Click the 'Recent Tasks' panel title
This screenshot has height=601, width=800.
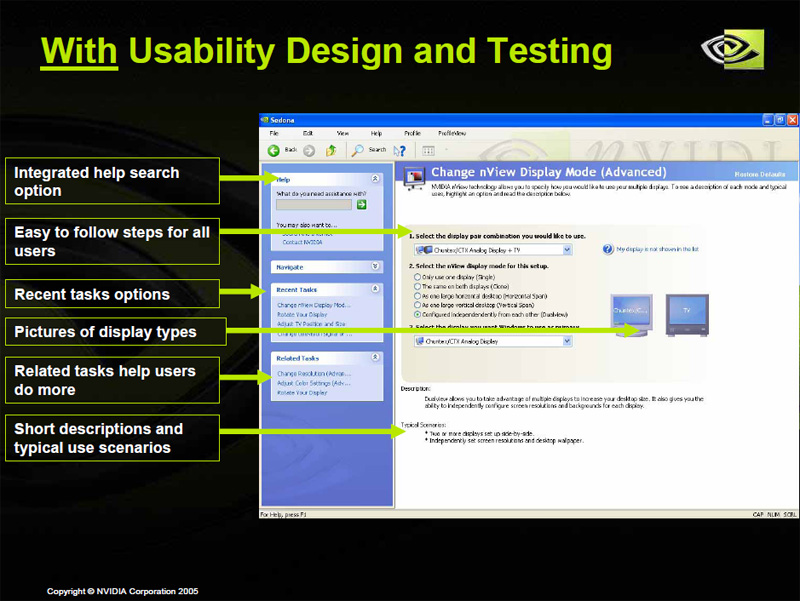point(296,289)
